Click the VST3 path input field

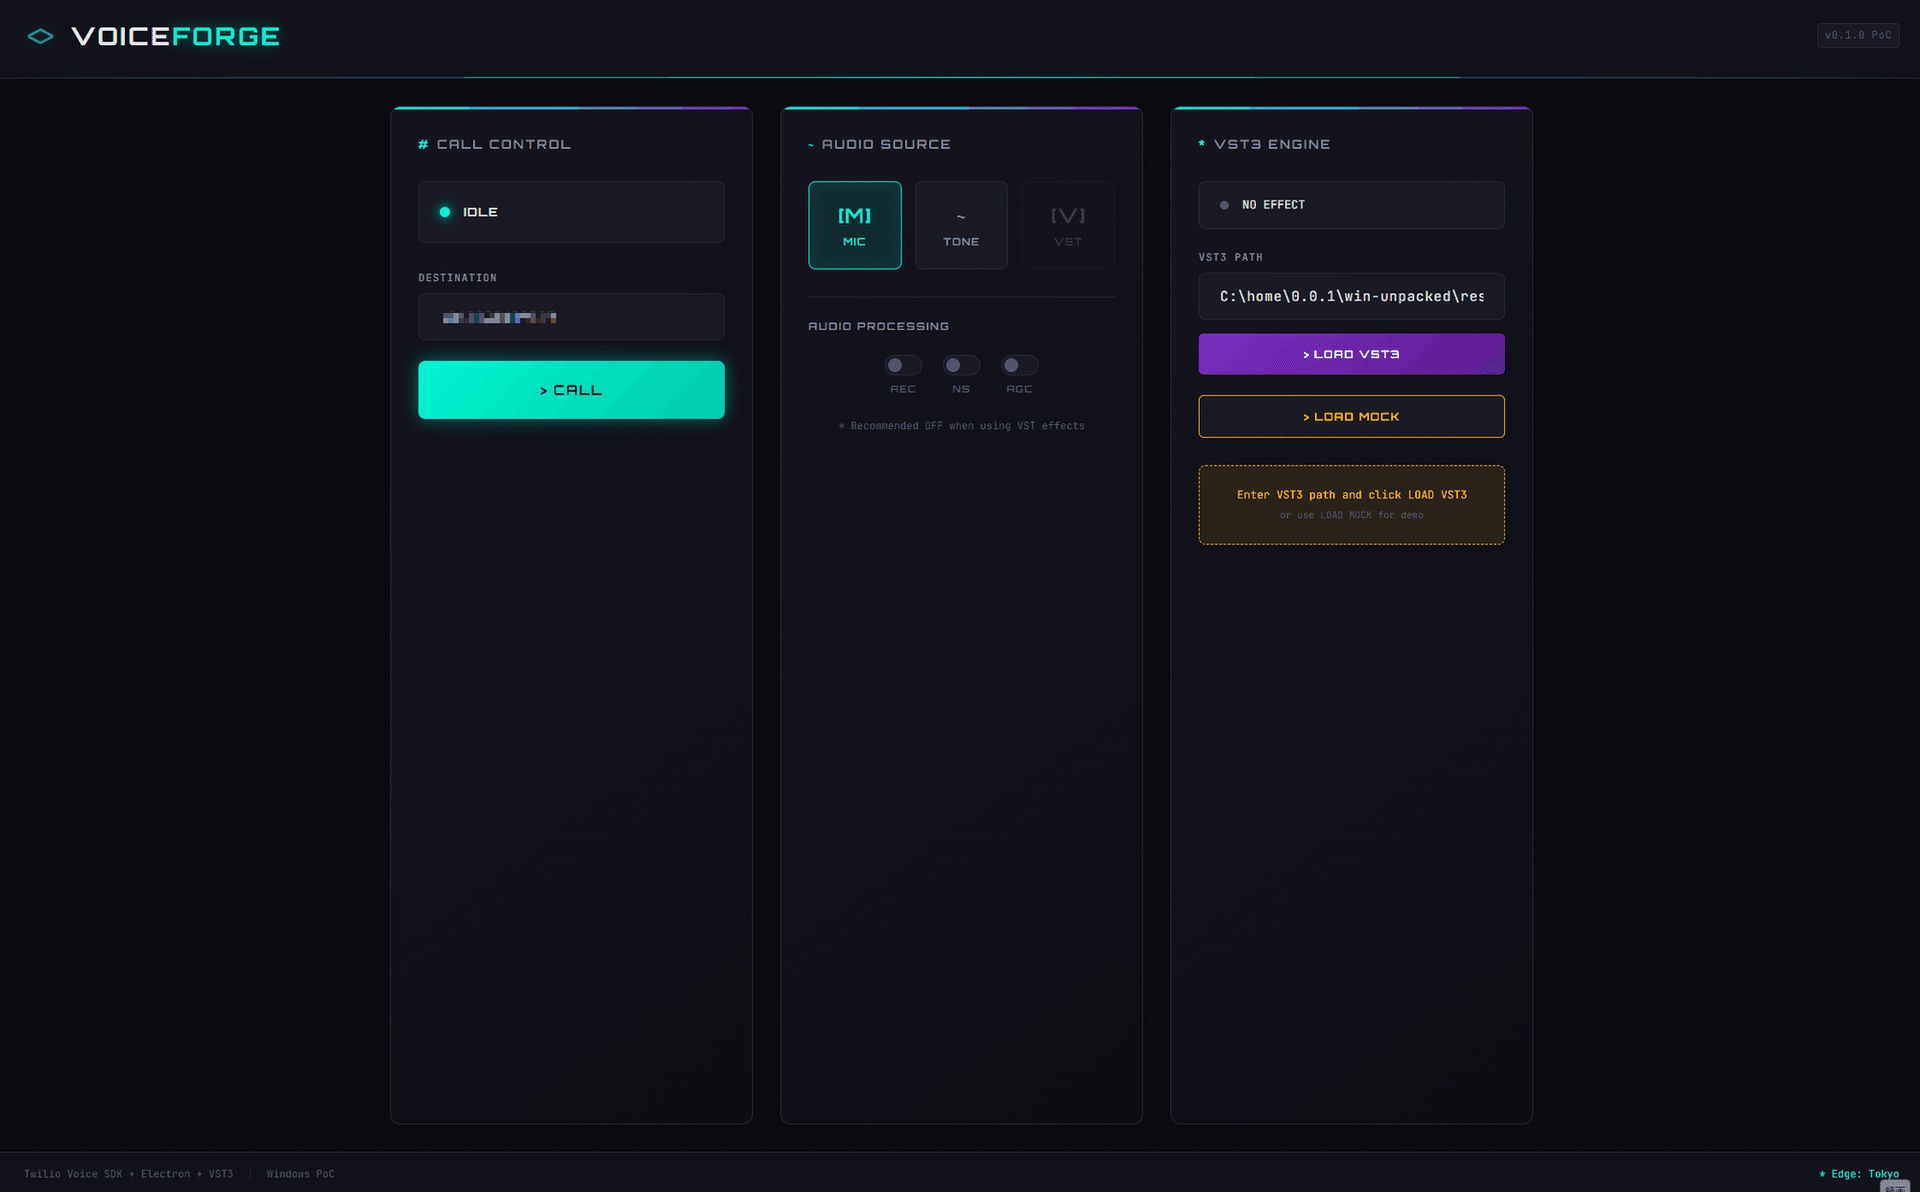[x=1351, y=296]
